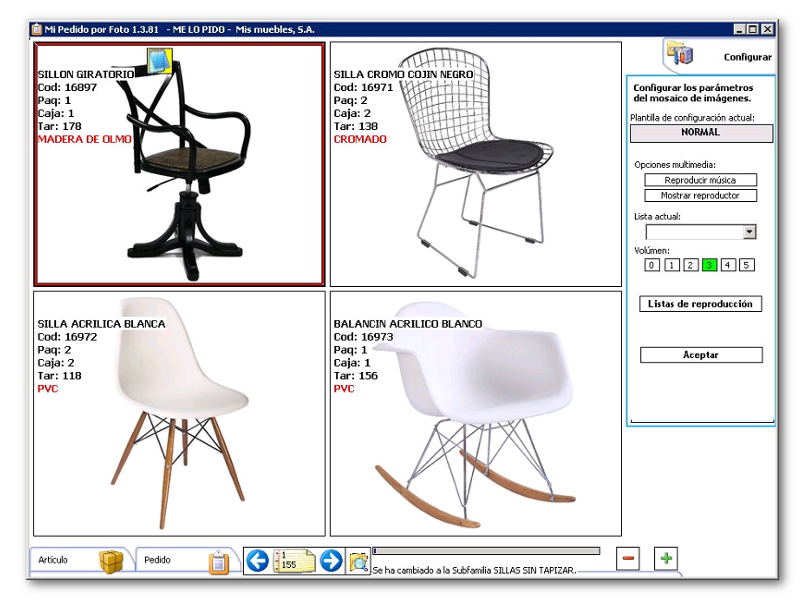800x600 pixels.
Task: Set volume level to 0
Action: click(x=652, y=265)
